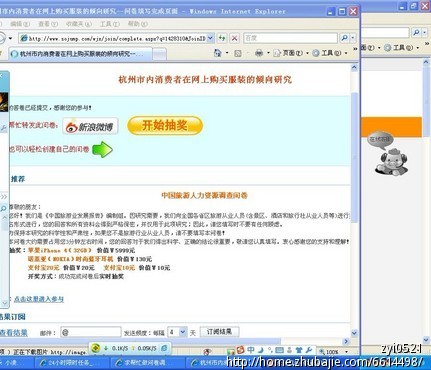Share the survey via 新浪微博 button

coord(90,126)
